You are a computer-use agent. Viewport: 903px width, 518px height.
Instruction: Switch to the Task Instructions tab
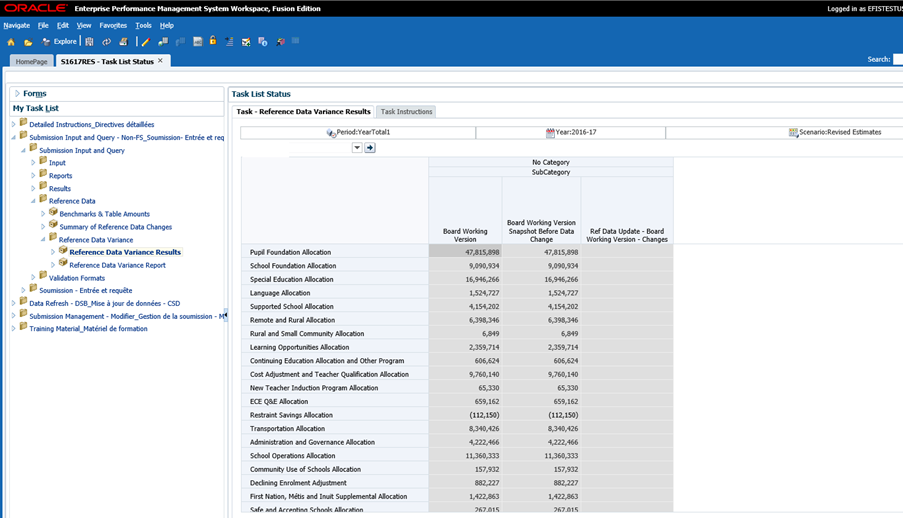coord(407,112)
